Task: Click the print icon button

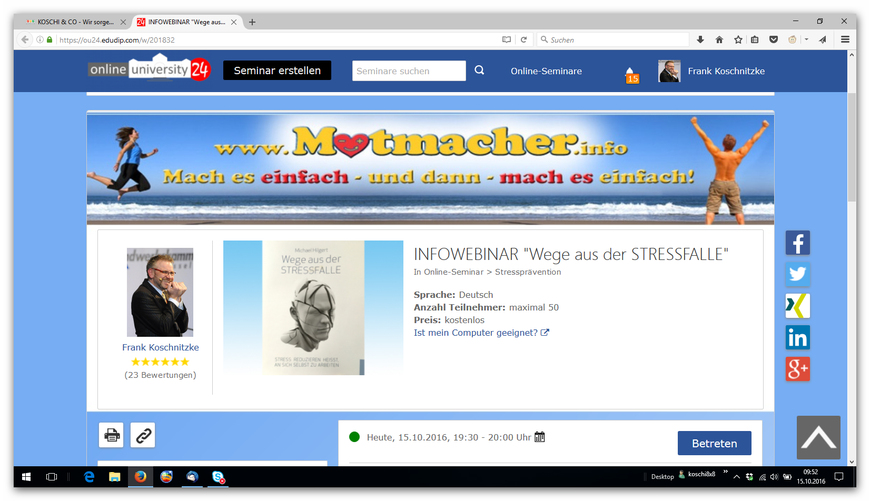Action: point(112,435)
